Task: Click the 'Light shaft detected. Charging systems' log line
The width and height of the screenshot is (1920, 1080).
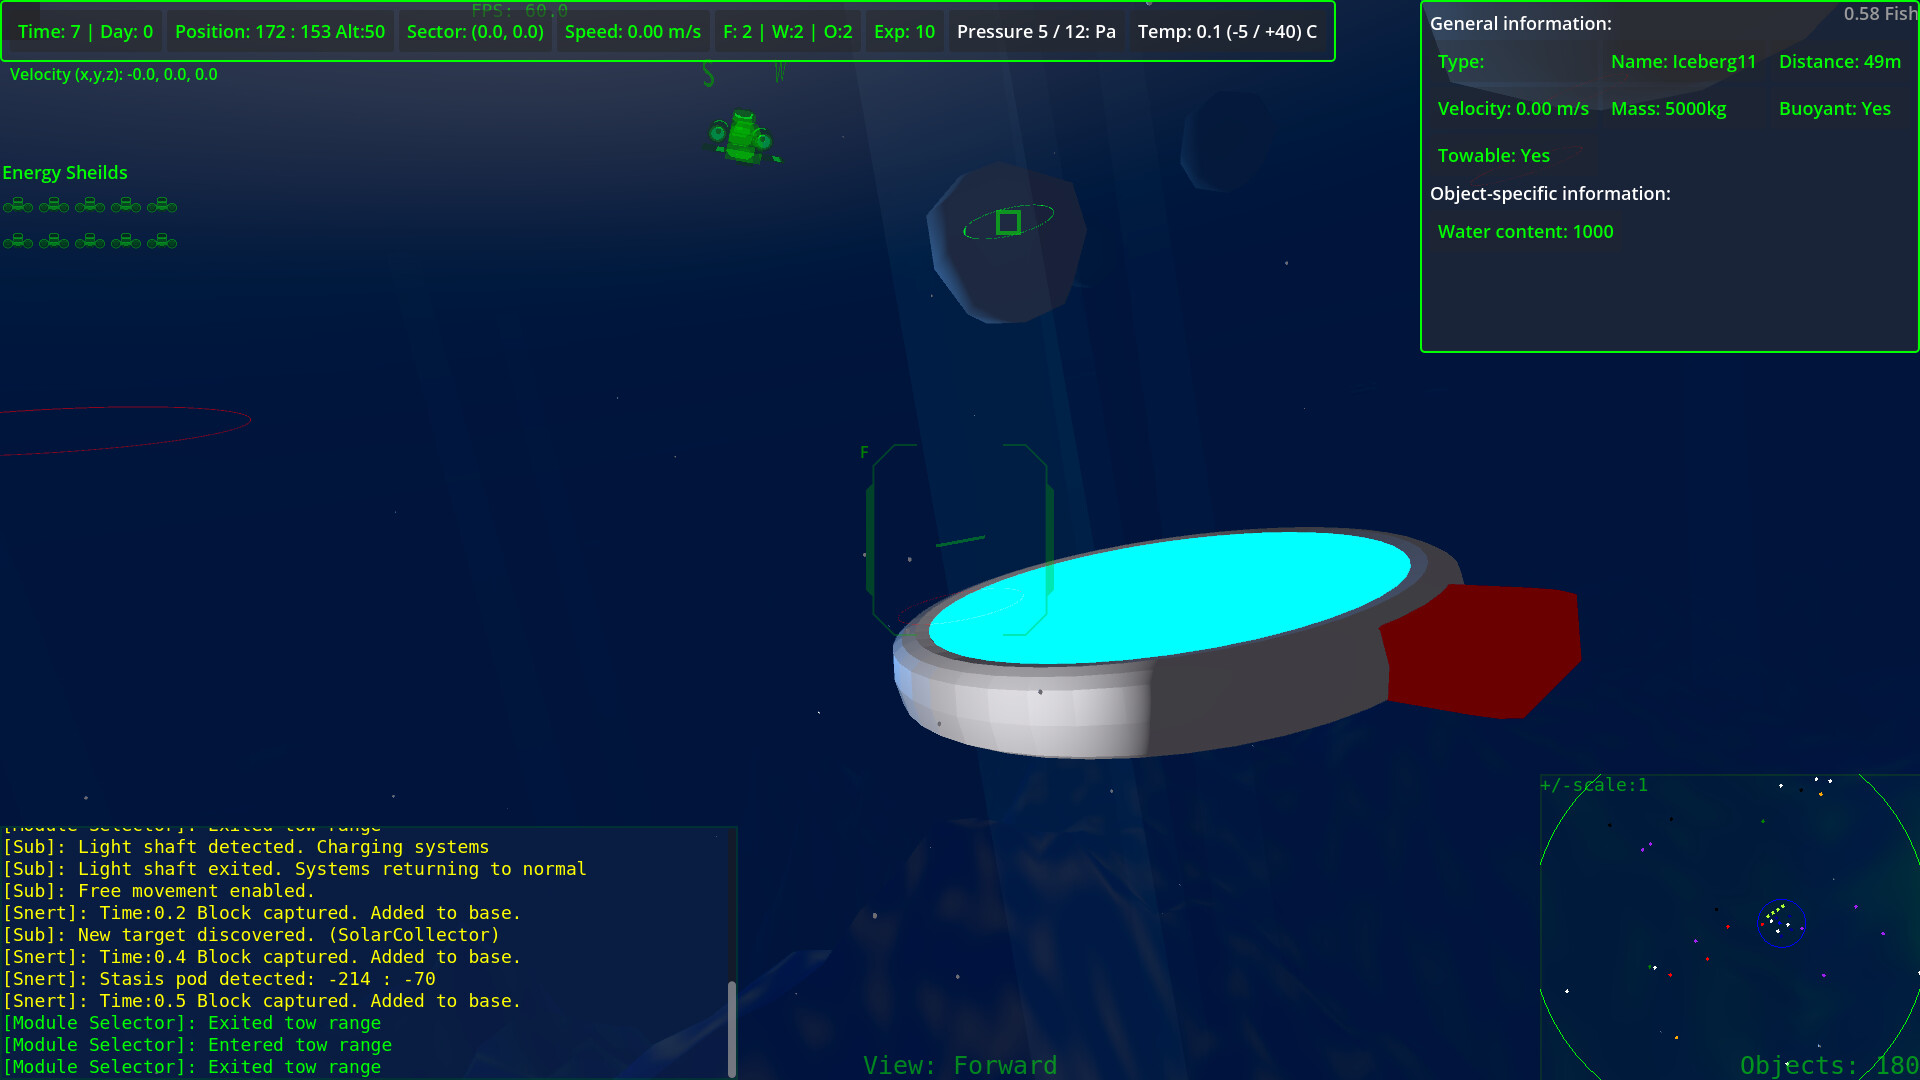Action: [246, 847]
